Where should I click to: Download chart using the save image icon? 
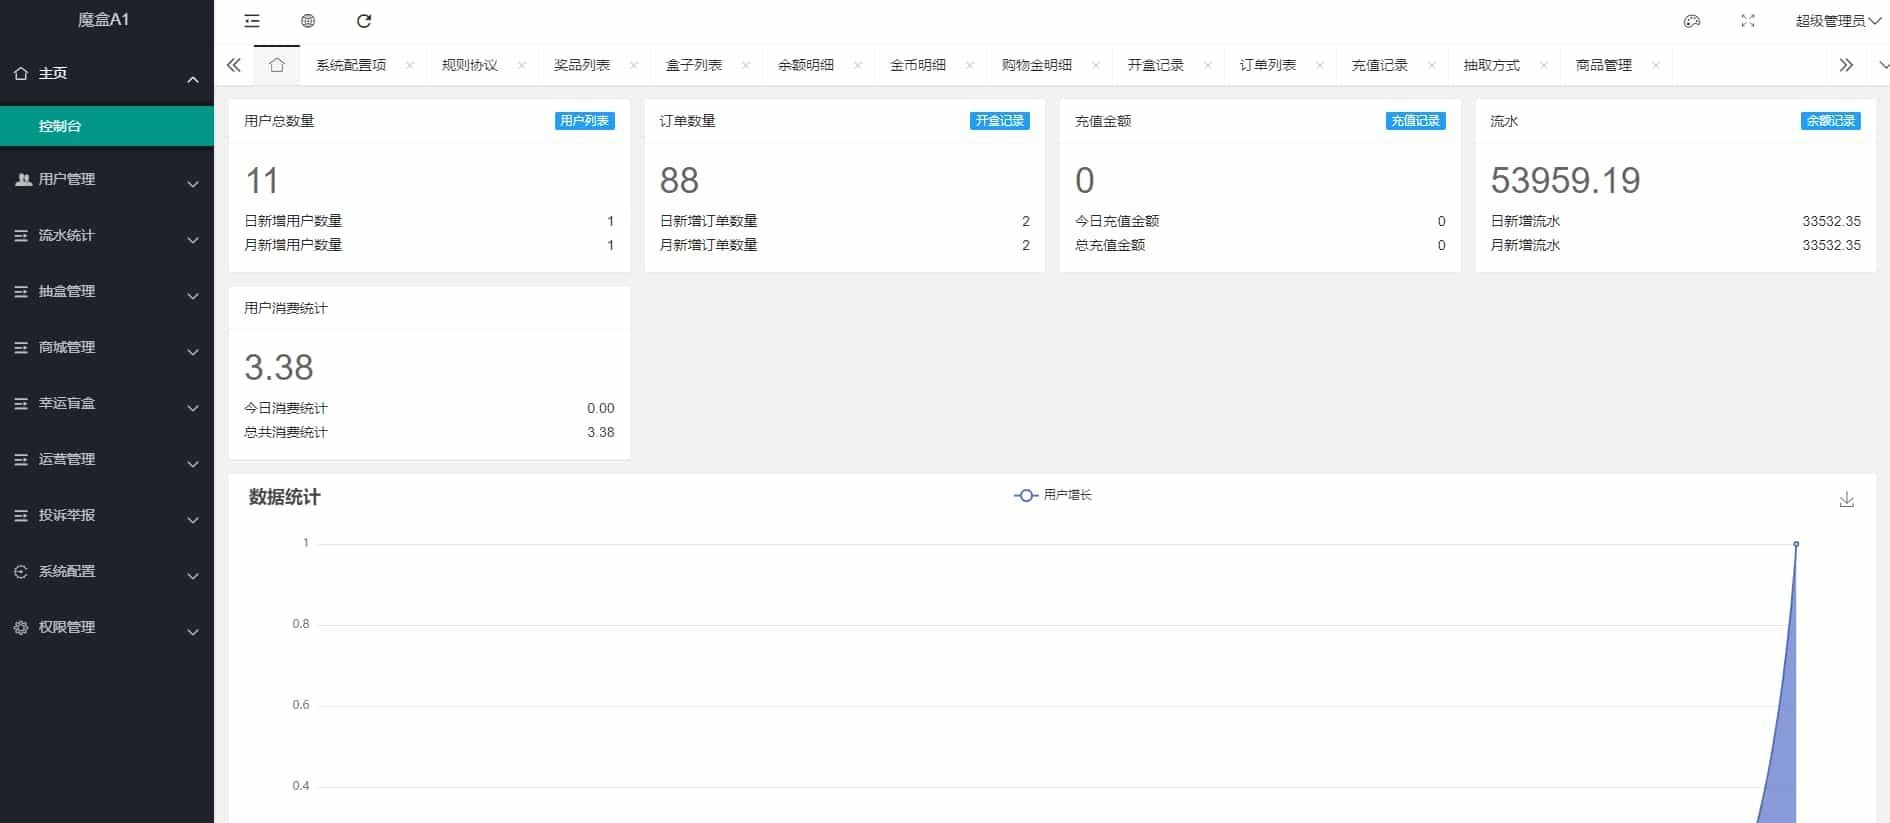click(1846, 500)
